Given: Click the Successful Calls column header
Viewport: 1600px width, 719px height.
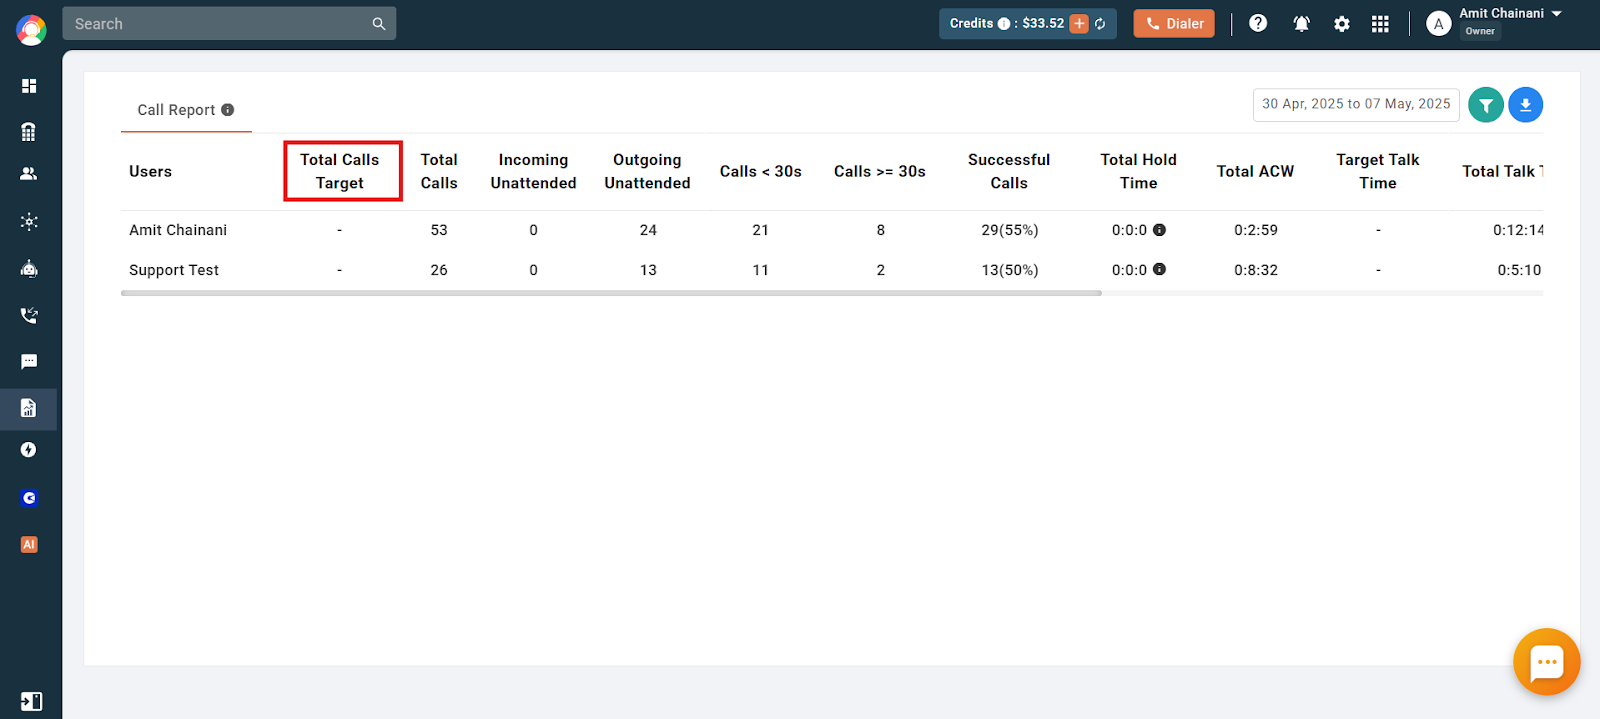Looking at the screenshot, I should click(x=1009, y=171).
